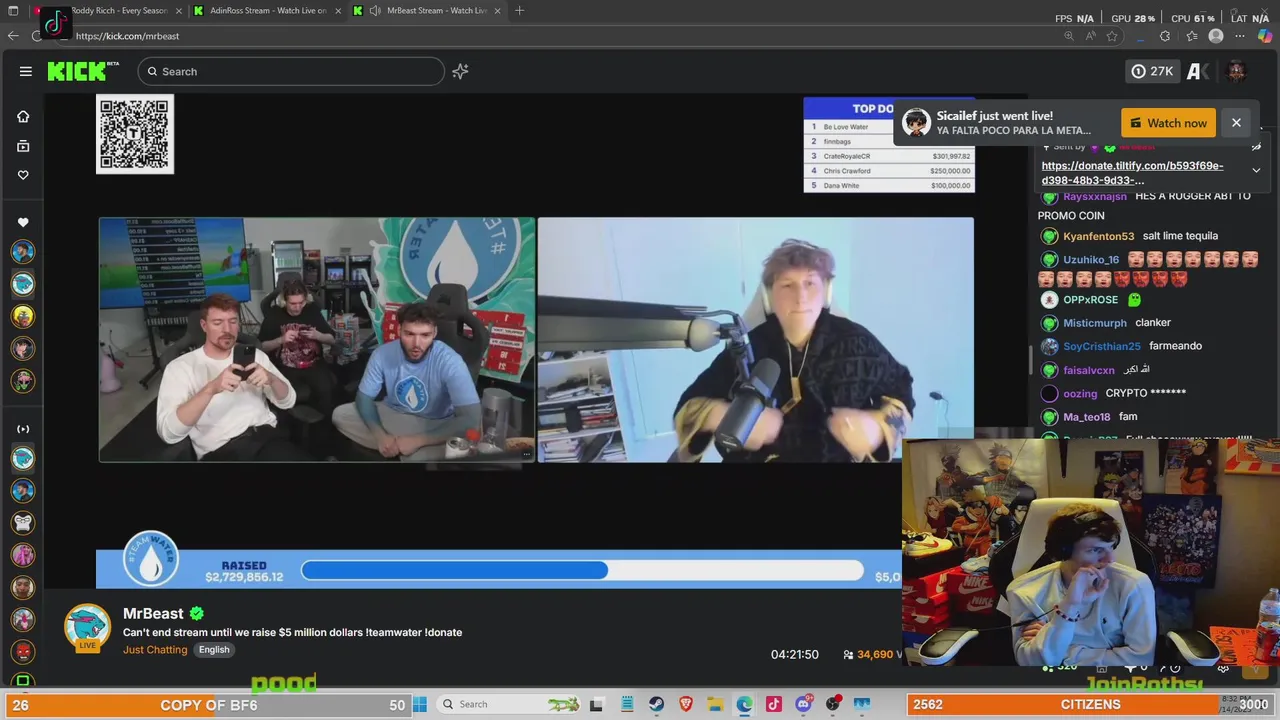Click the address bar showing kick.com/mrbeast
This screenshot has width=1280, height=720.
(127, 36)
